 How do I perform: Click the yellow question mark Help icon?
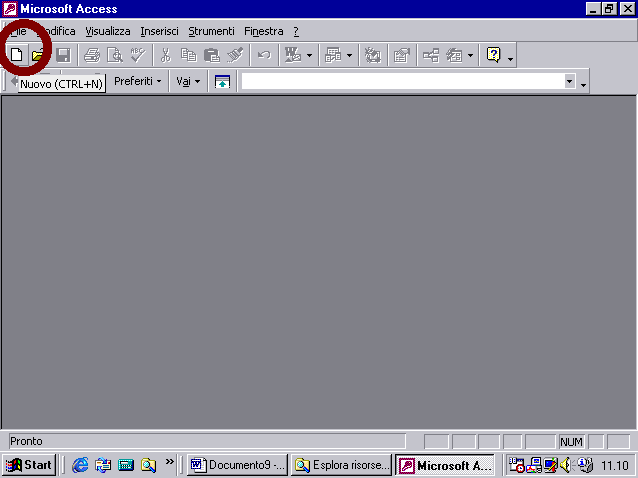tap(494, 55)
